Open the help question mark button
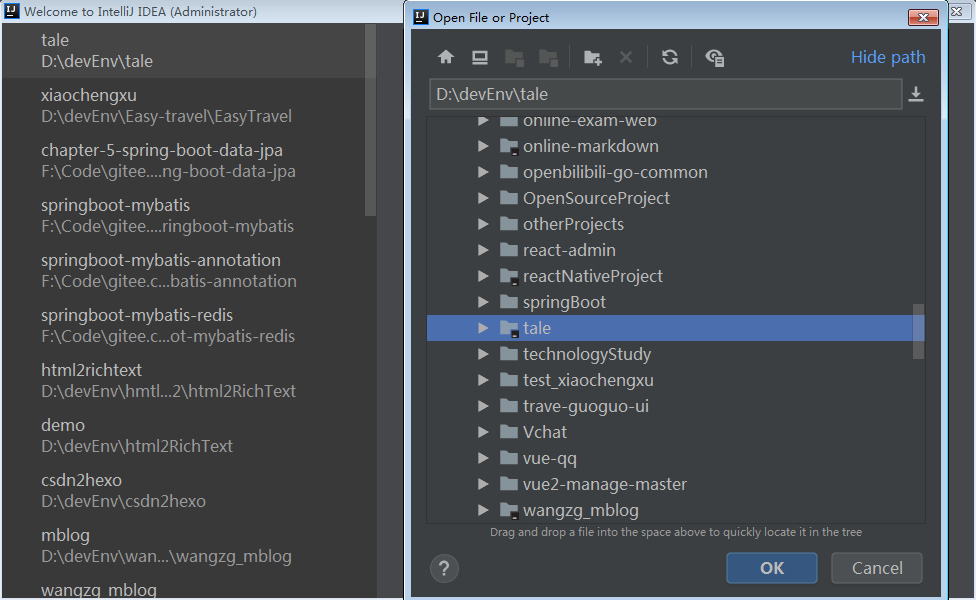Image resolution: width=976 pixels, height=600 pixels. 444,569
